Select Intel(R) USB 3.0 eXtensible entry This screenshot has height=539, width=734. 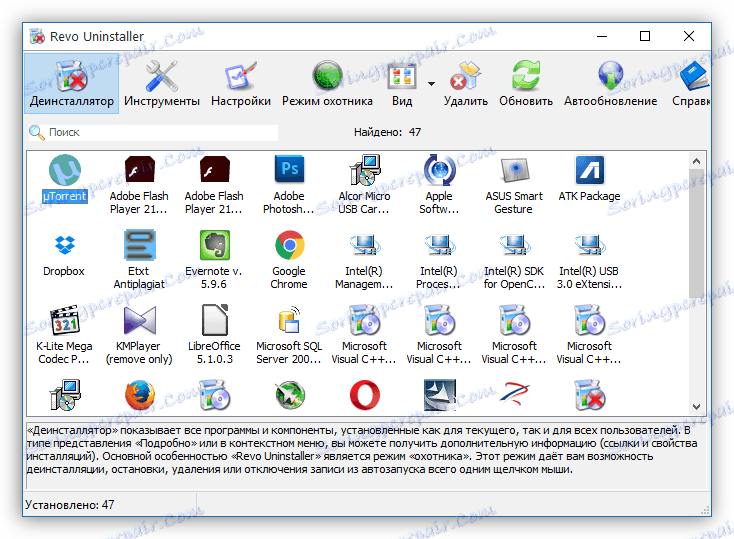point(589,259)
